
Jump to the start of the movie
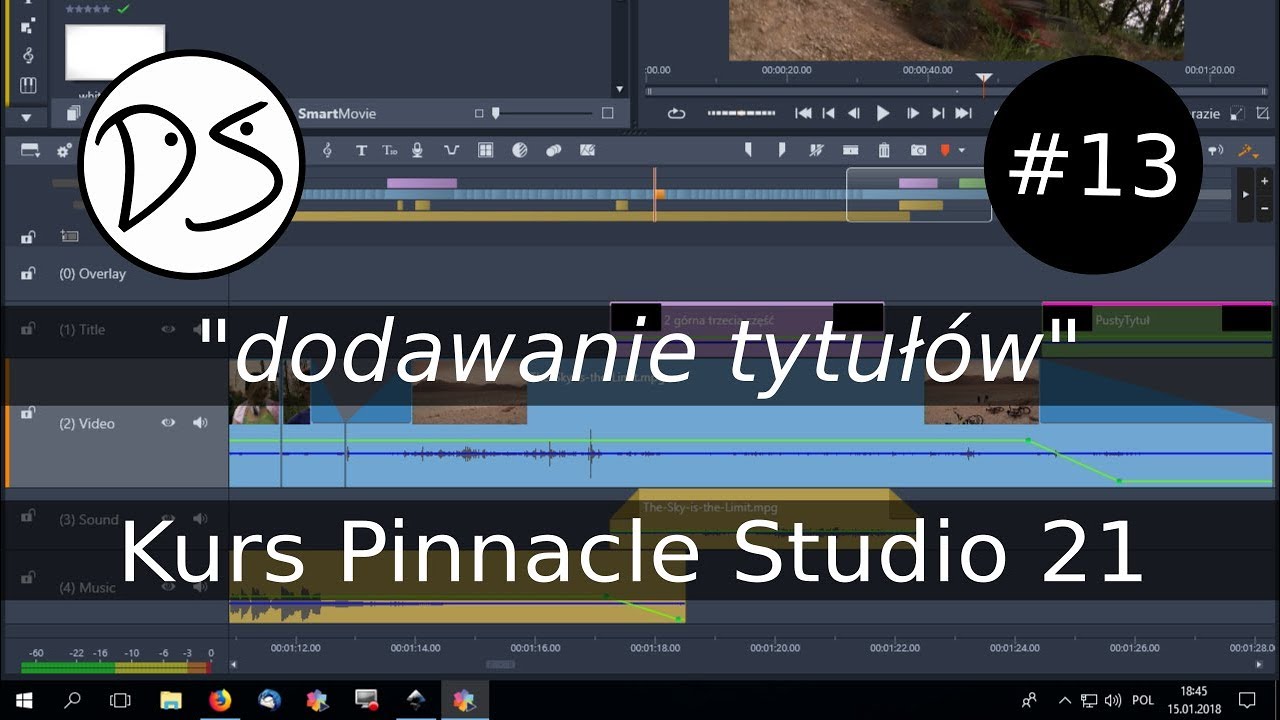(803, 114)
